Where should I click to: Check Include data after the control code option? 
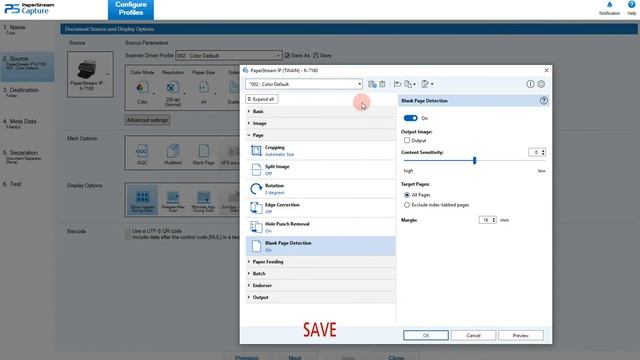coord(128,237)
